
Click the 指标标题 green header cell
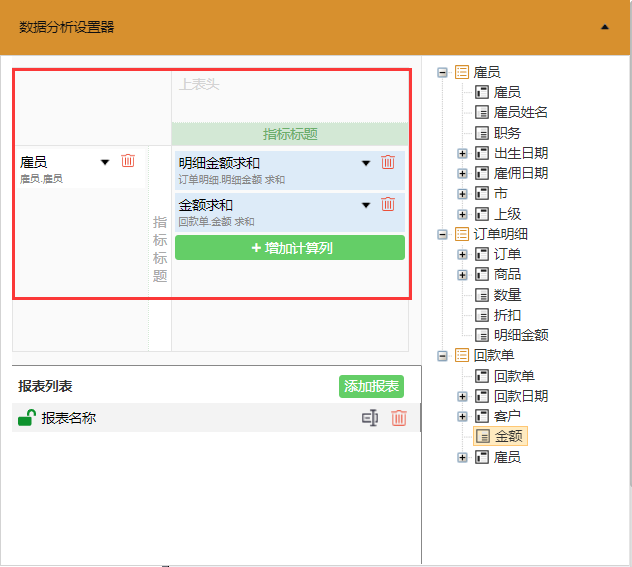click(x=290, y=134)
